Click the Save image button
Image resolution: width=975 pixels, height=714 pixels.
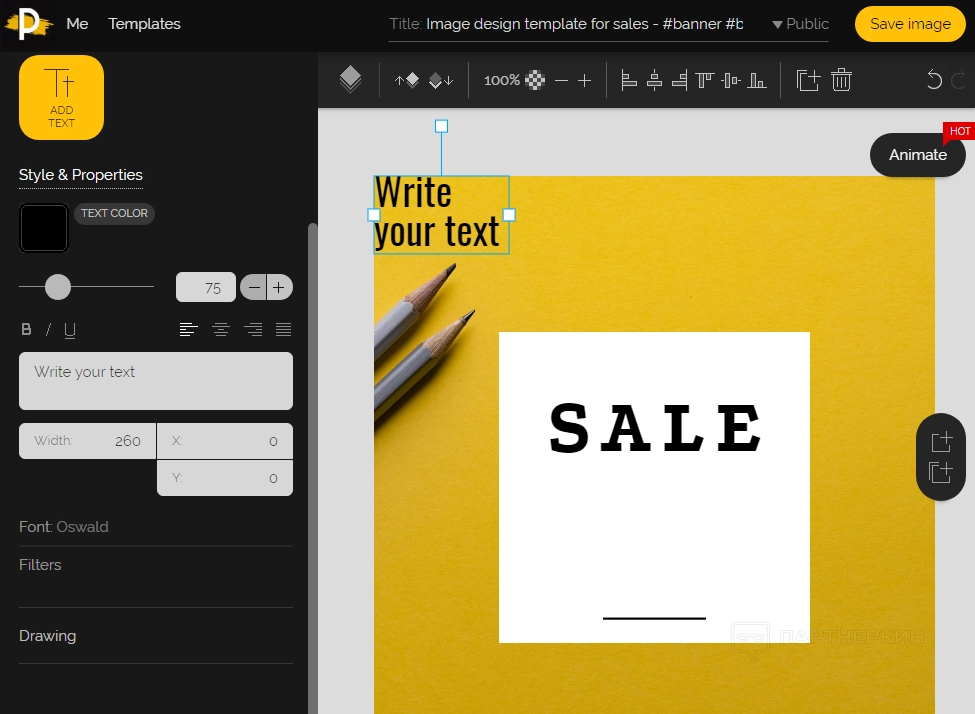coord(909,24)
